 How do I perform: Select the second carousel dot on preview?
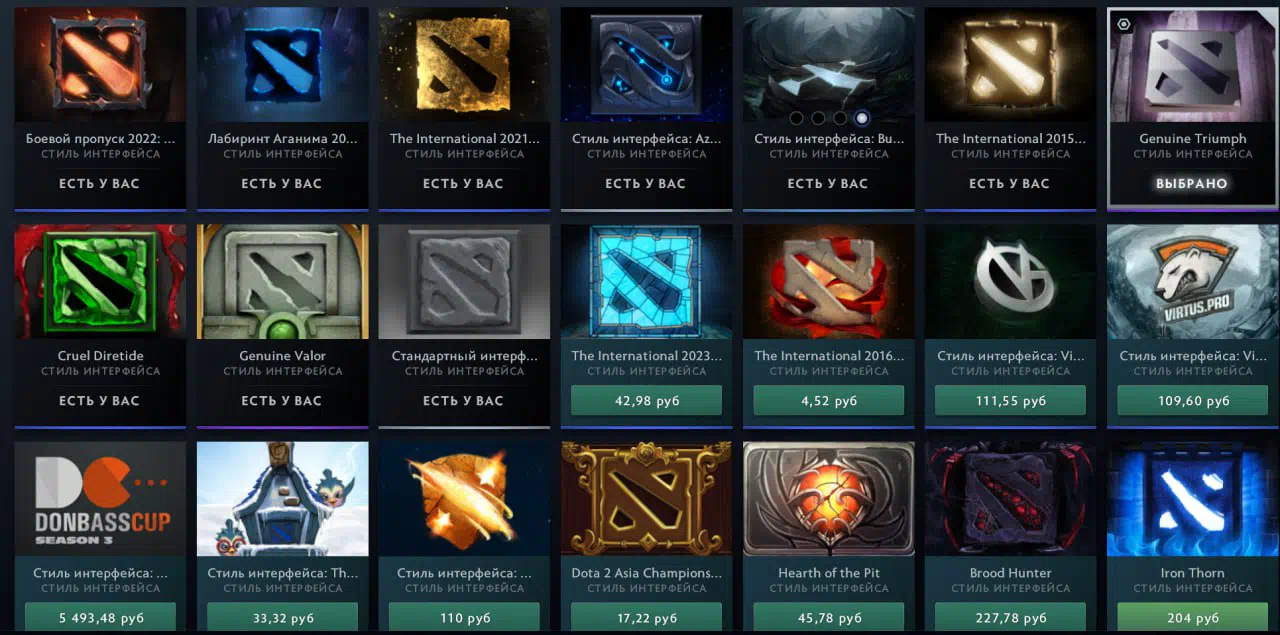pos(818,118)
